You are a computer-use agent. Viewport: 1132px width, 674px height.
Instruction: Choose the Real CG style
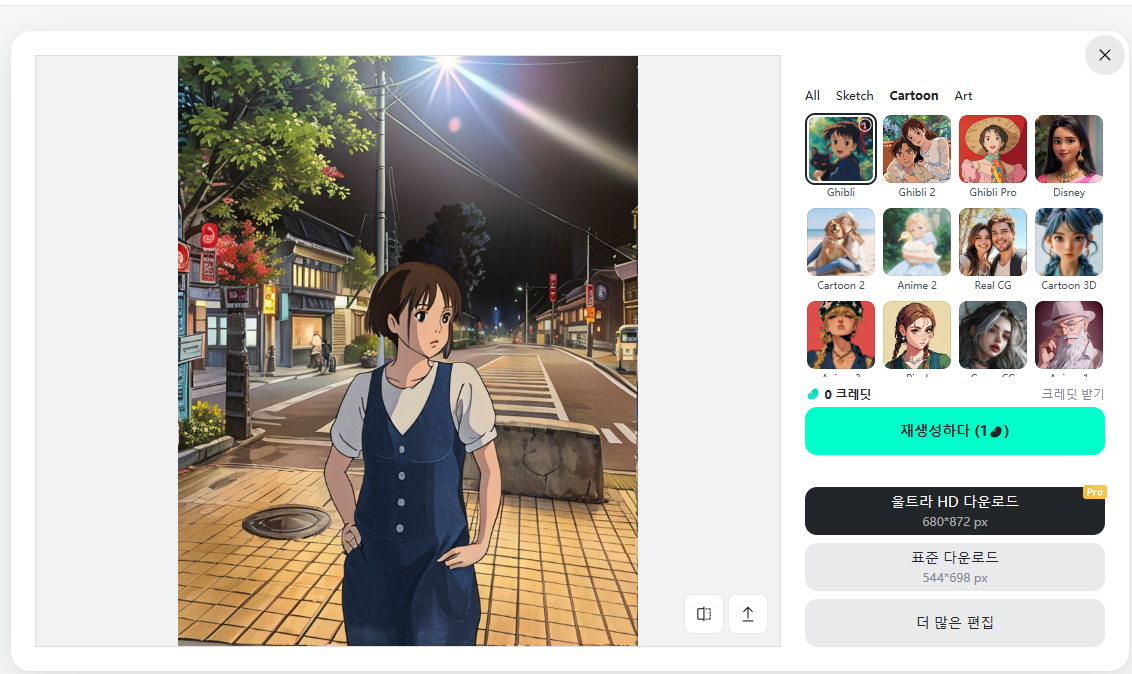(x=993, y=242)
